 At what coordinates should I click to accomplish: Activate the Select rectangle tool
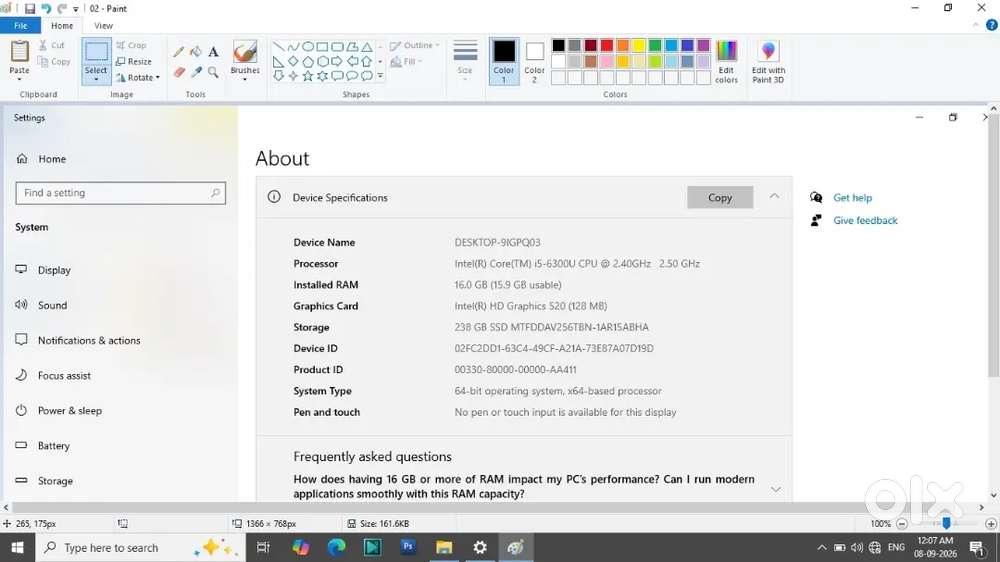(96, 52)
